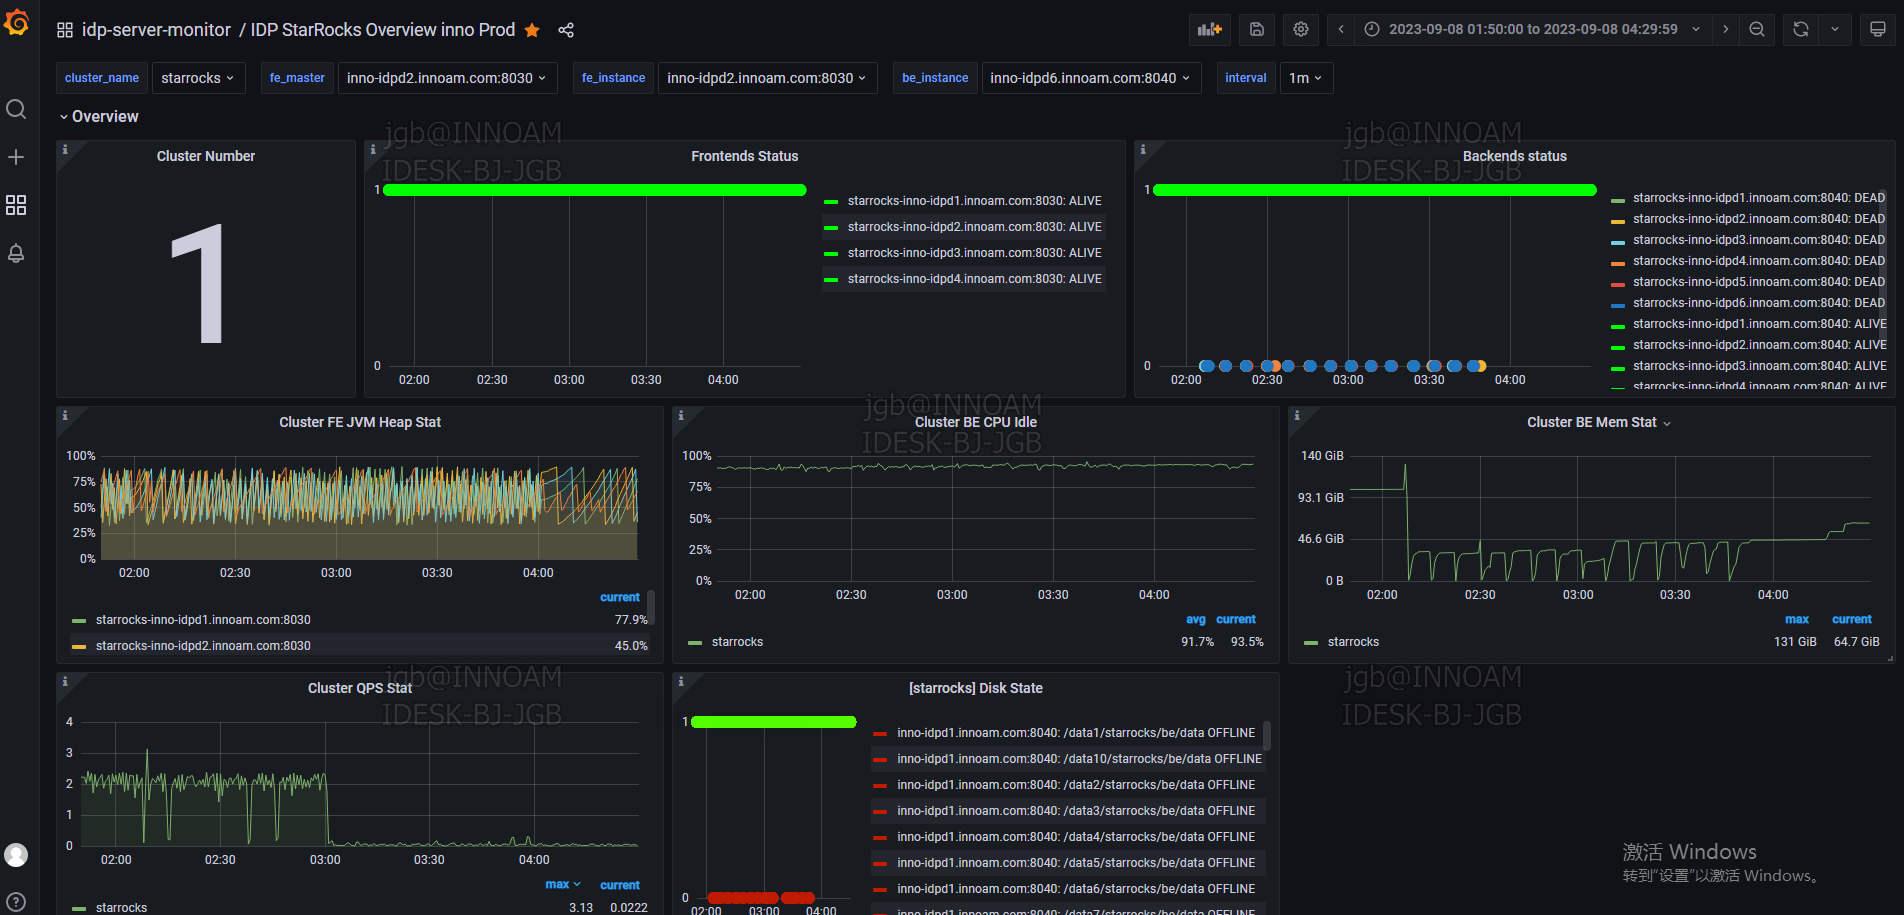Open Cluster FE JVM Heap Stat title menu
The width and height of the screenshot is (1904, 915).
[360, 422]
